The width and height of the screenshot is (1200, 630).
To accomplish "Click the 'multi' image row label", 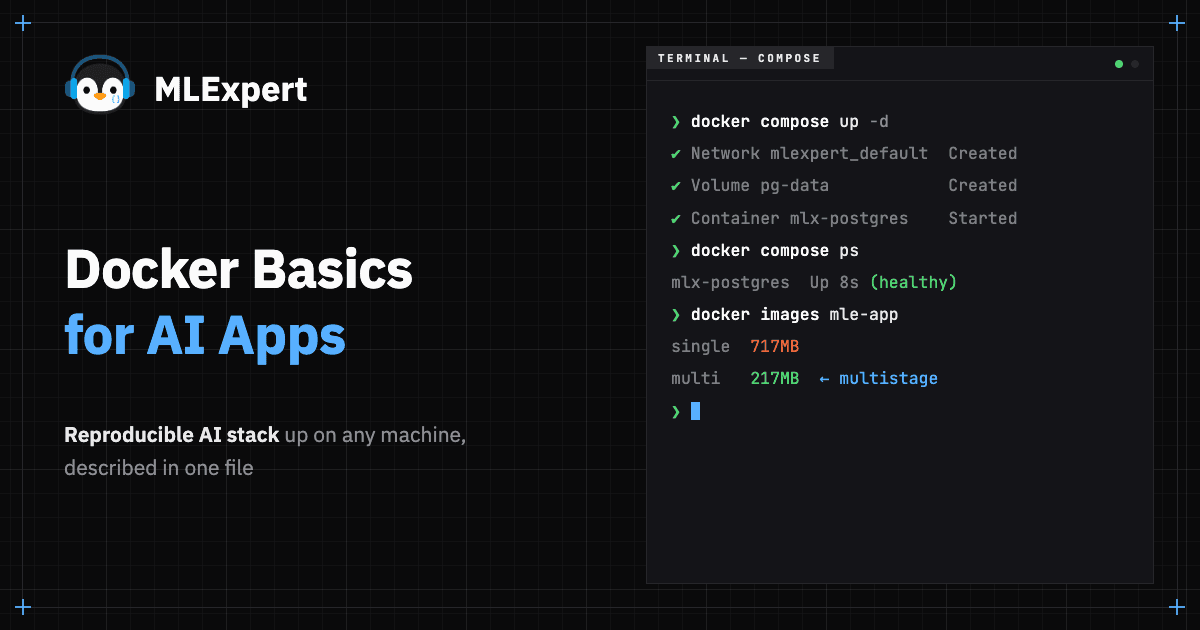I will point(695,378).
